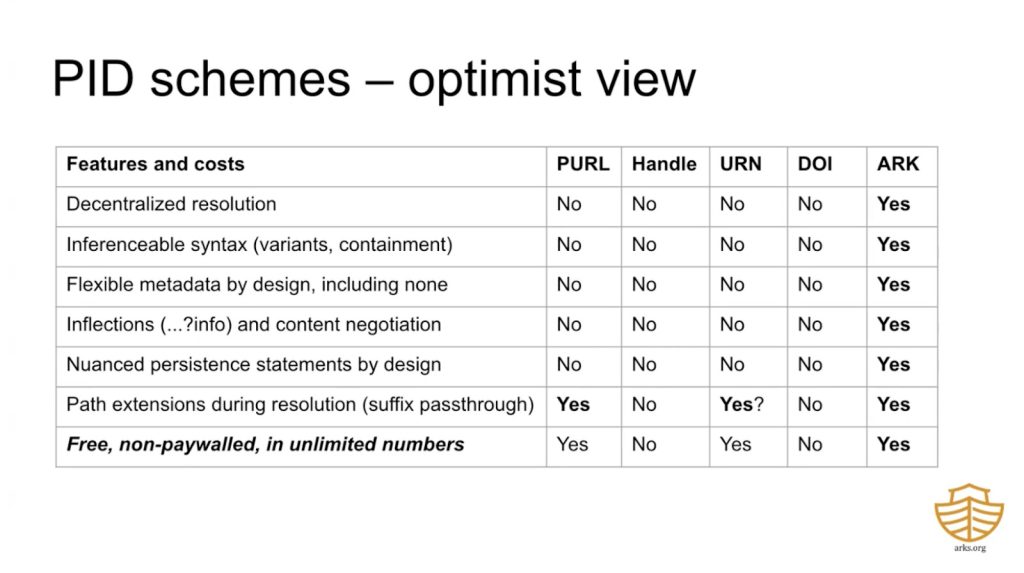
Task: Click 'Flexible metadata by design, including none'
Action: [257, 284]
